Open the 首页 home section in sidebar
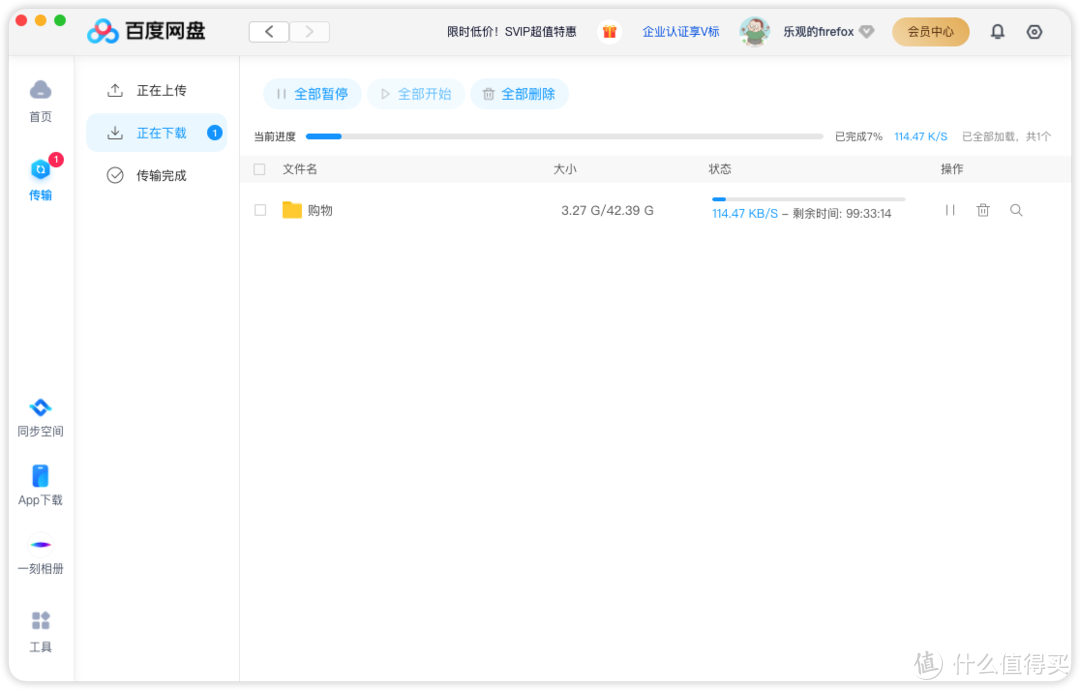 point(40,100)
